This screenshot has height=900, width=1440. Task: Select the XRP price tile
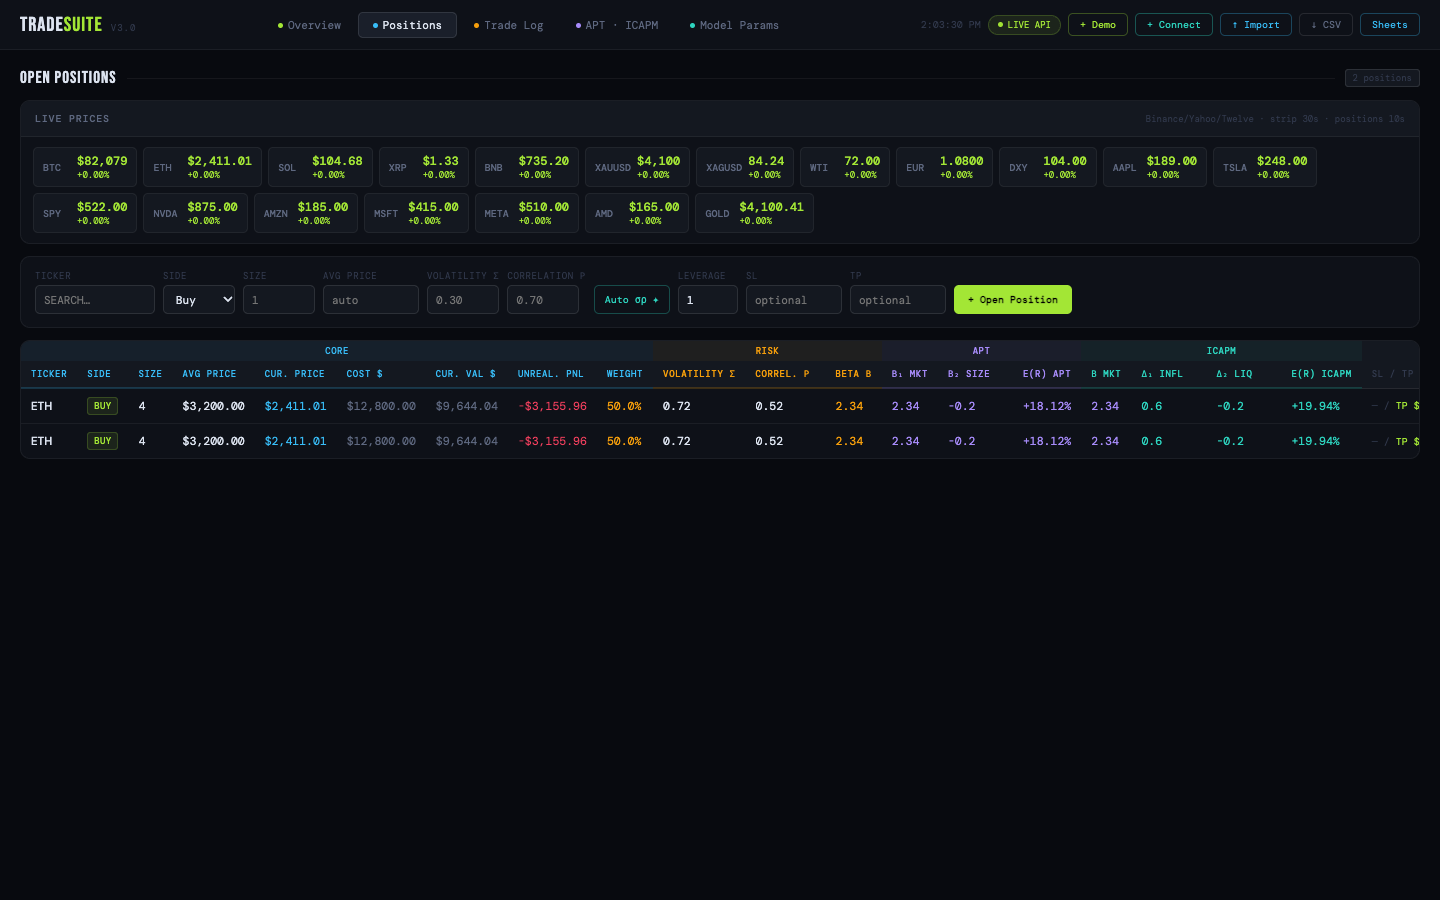tap(424, 167)
